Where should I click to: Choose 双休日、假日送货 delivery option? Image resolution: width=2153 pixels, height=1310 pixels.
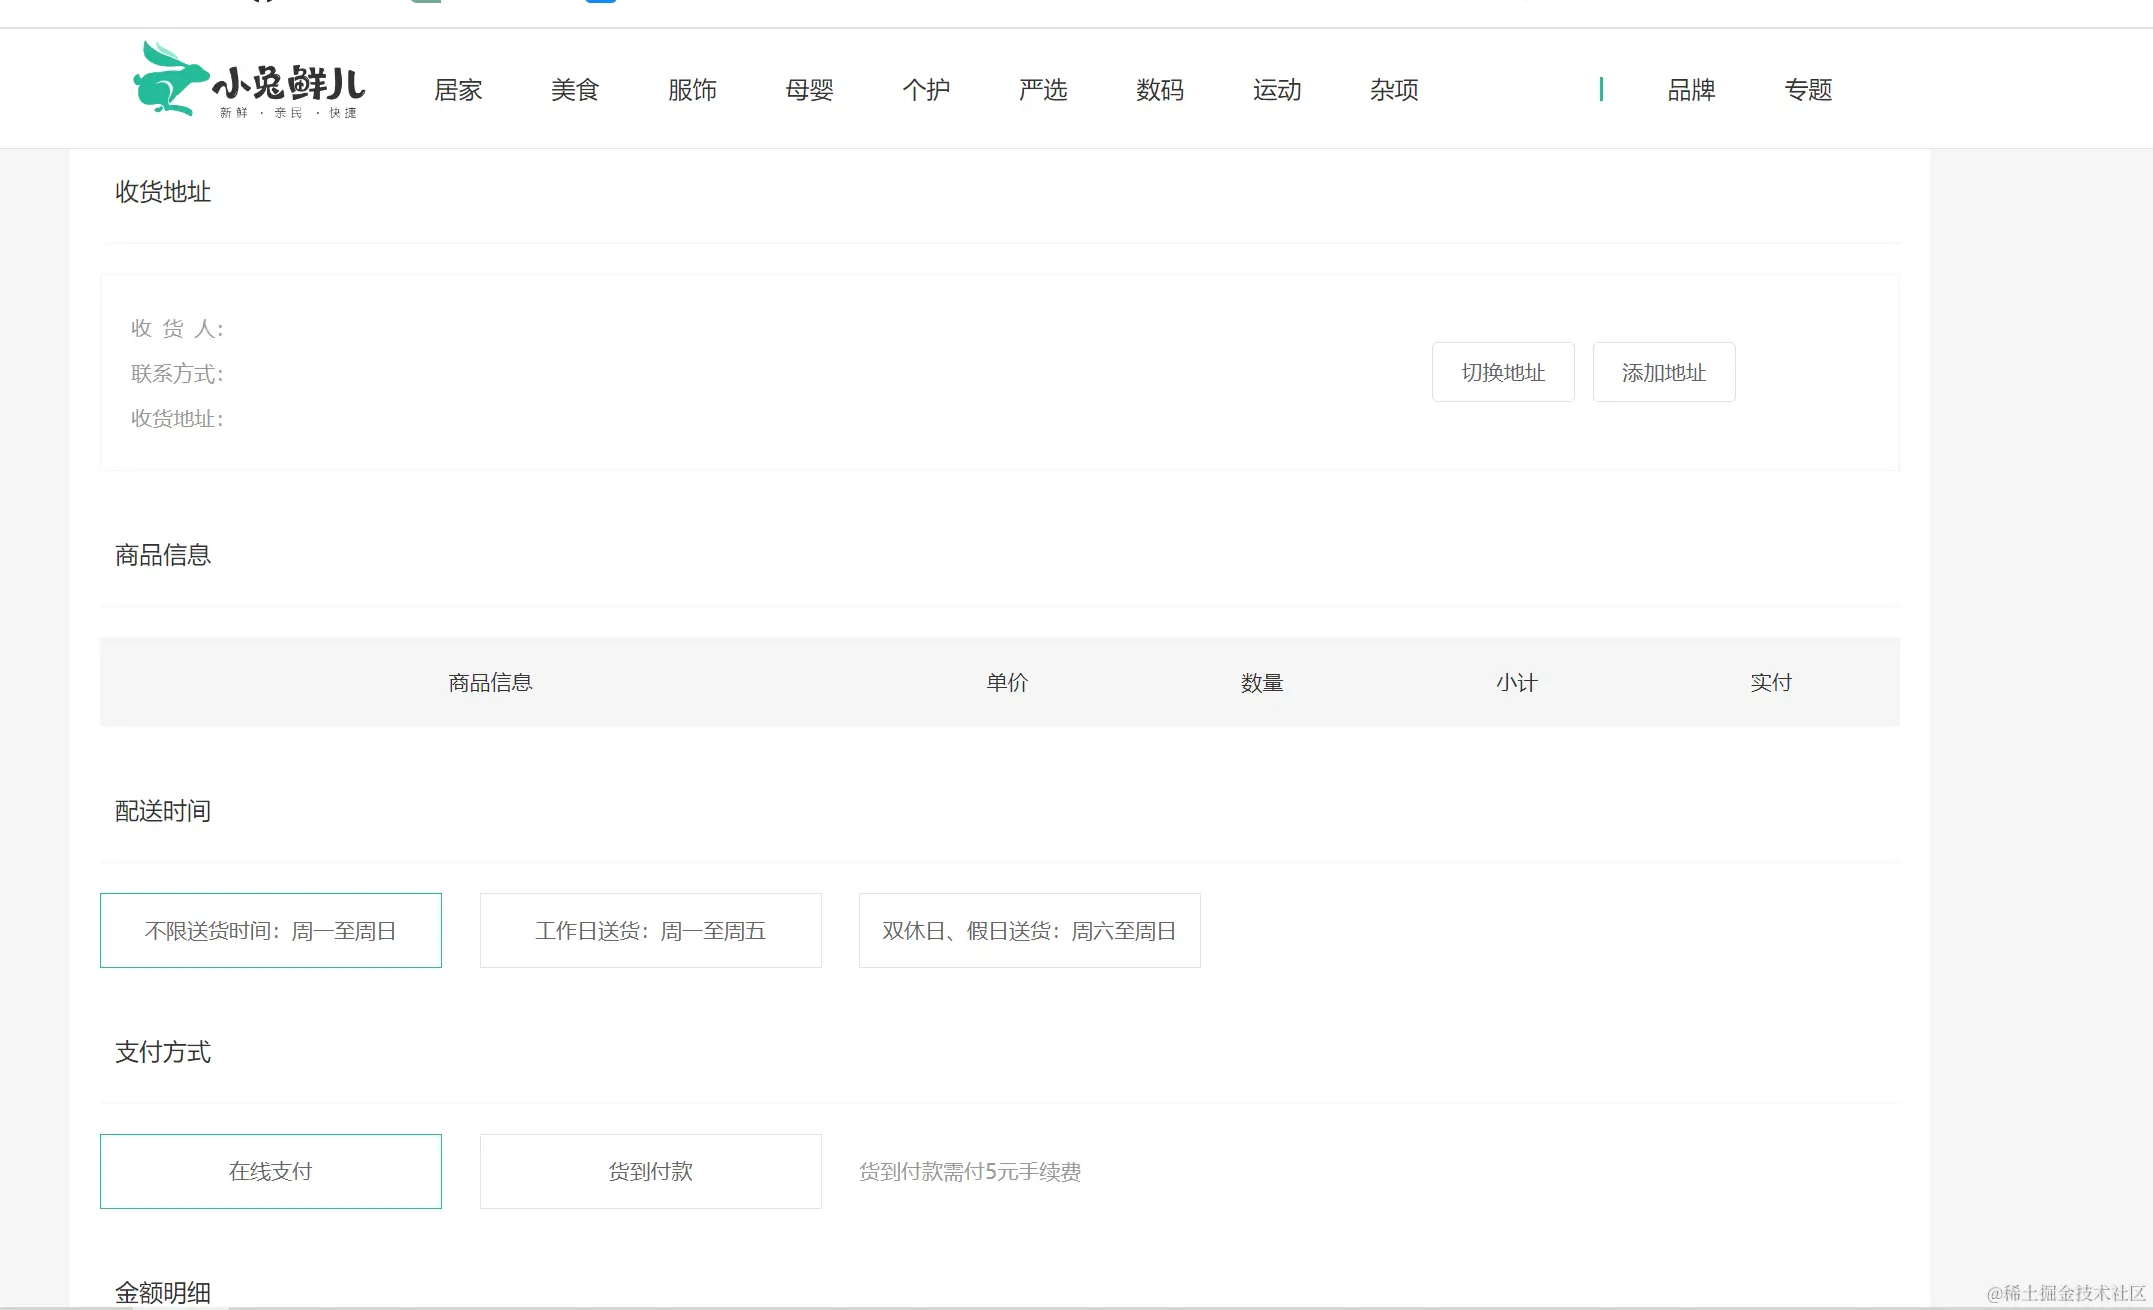(x=1029, y=930)
